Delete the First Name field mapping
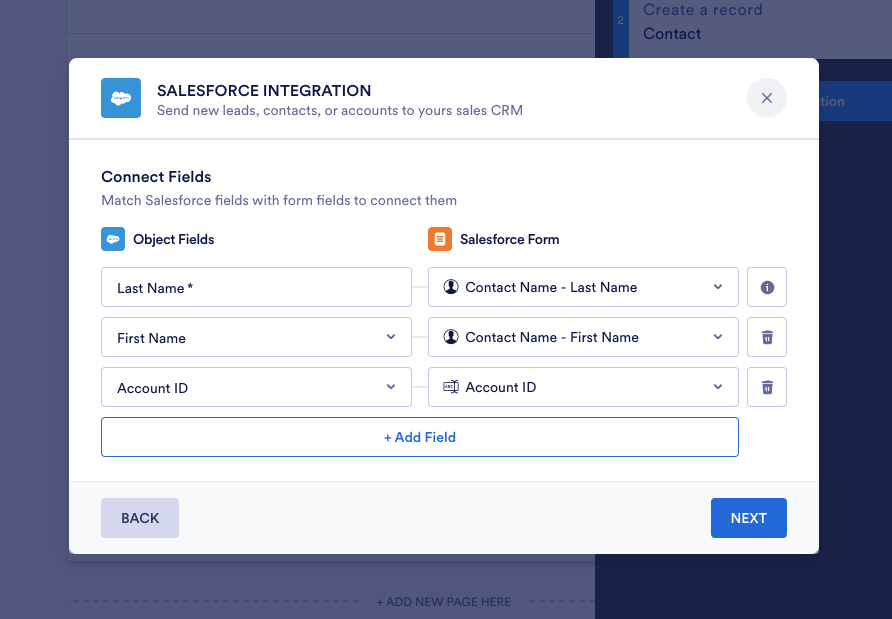The width and height of the screenshot is (892, 619). 767,337
